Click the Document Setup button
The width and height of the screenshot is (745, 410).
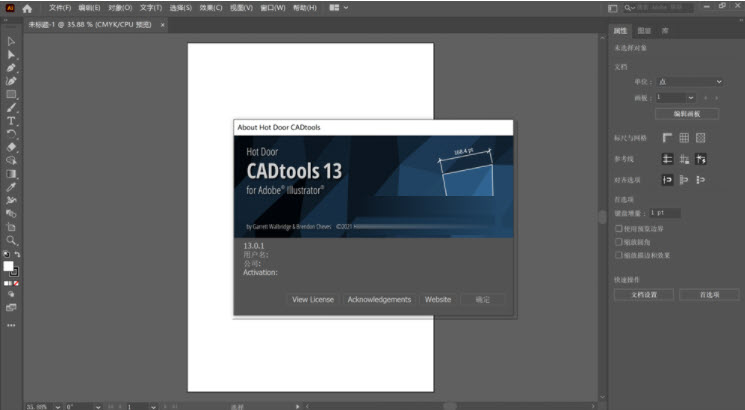click(644, 295)
